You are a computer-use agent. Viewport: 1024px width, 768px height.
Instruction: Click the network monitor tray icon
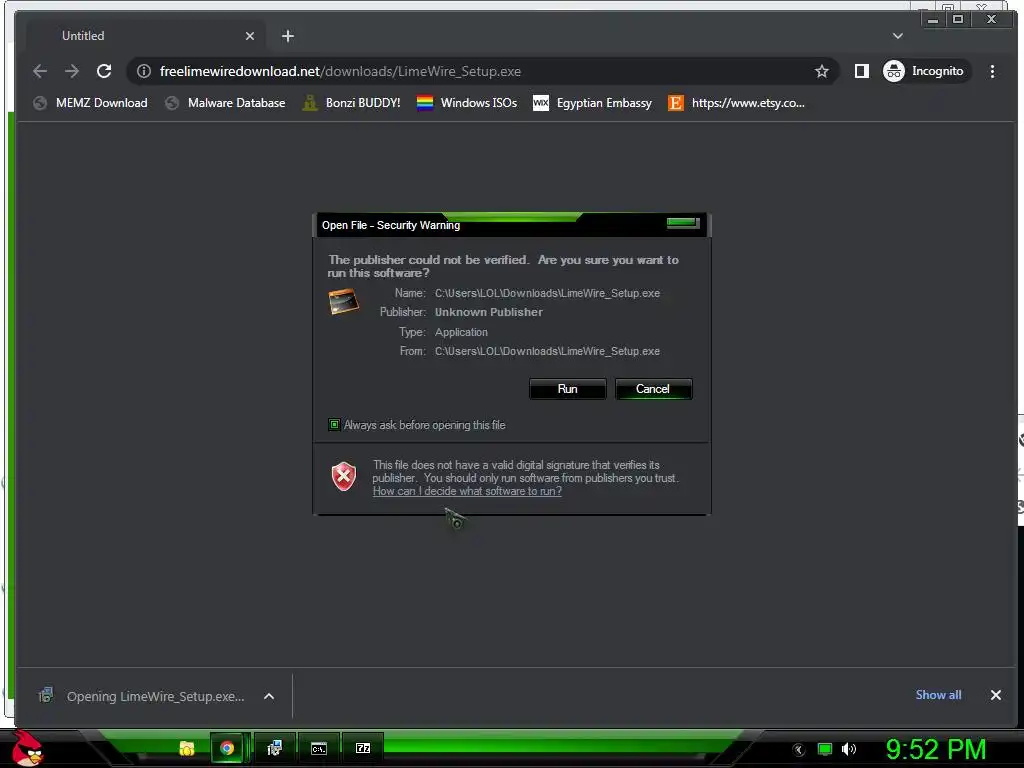pos(825,749)
